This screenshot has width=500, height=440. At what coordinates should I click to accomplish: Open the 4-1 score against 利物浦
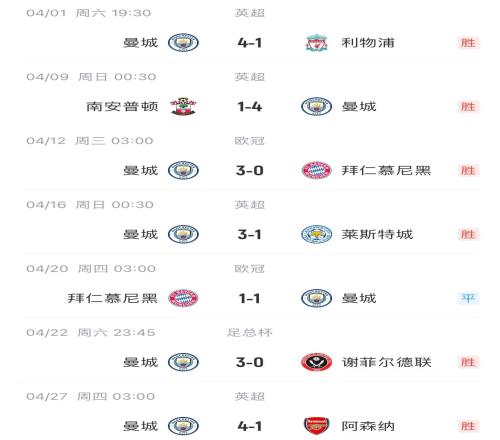tap(250, 43)
